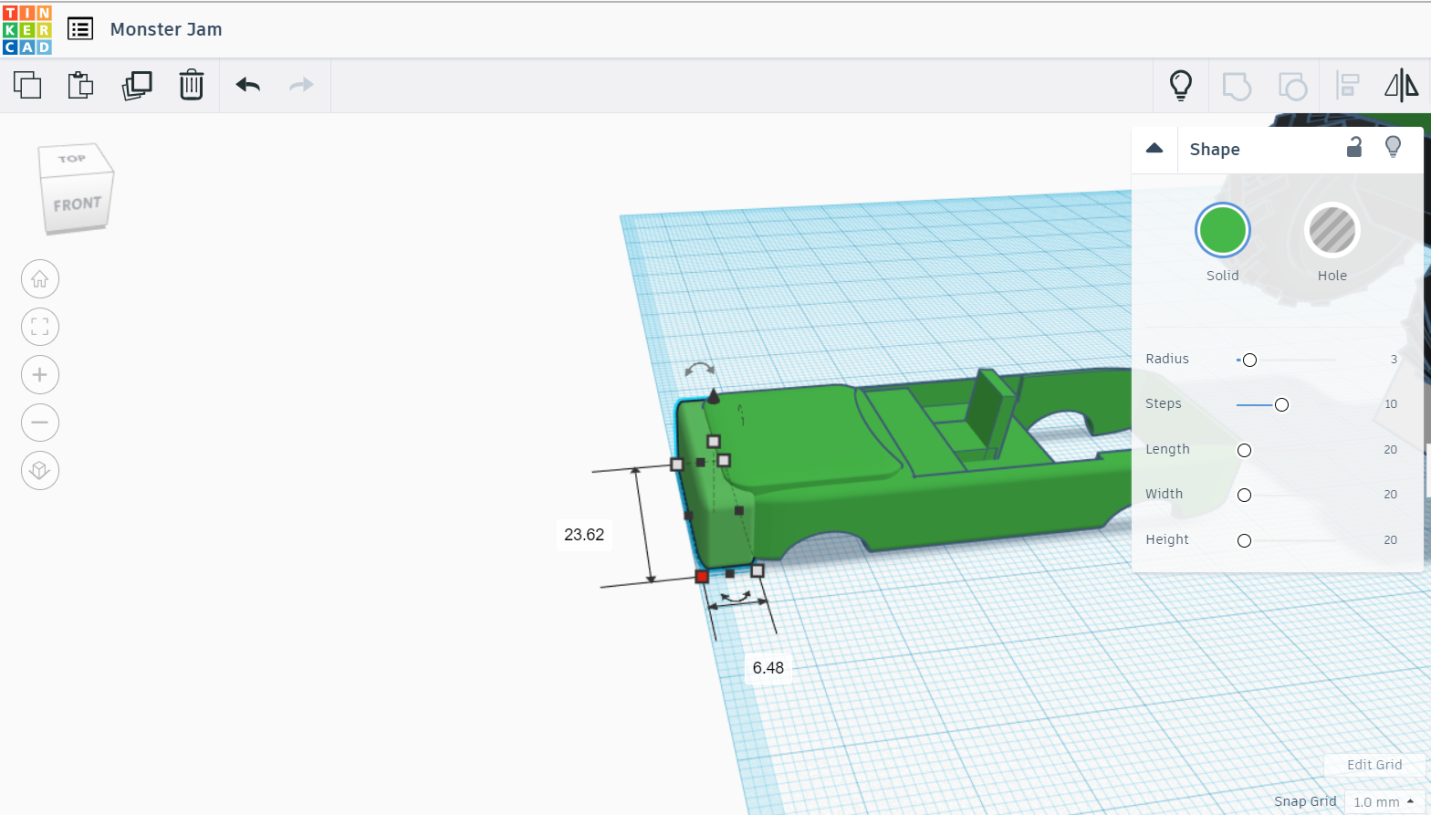The height and width of the screenshot is (815, 1431).
Task: Click the Length slider handle
Action: pyautogui.click(x=1244, y=451)
